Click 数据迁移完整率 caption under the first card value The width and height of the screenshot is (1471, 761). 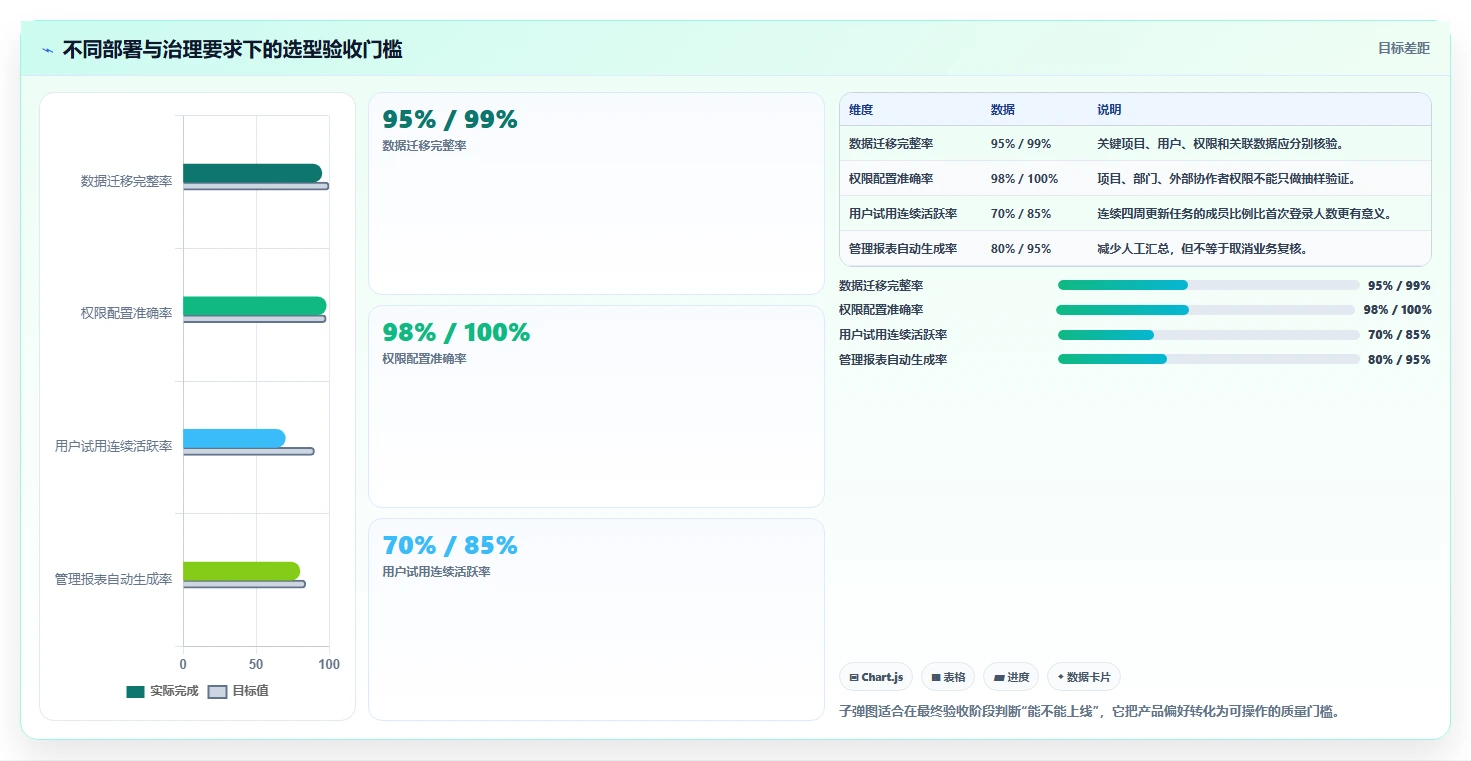point(424,146)
